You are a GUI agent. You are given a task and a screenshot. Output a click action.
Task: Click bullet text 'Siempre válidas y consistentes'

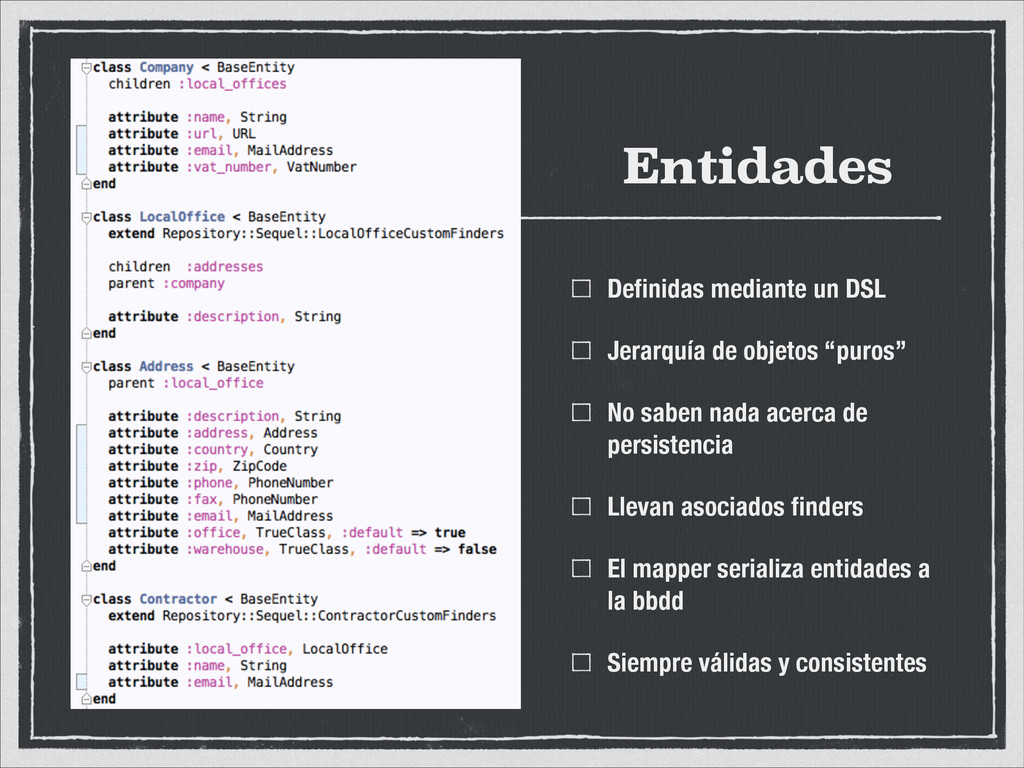pyautogui.click(x=767, y=663)
